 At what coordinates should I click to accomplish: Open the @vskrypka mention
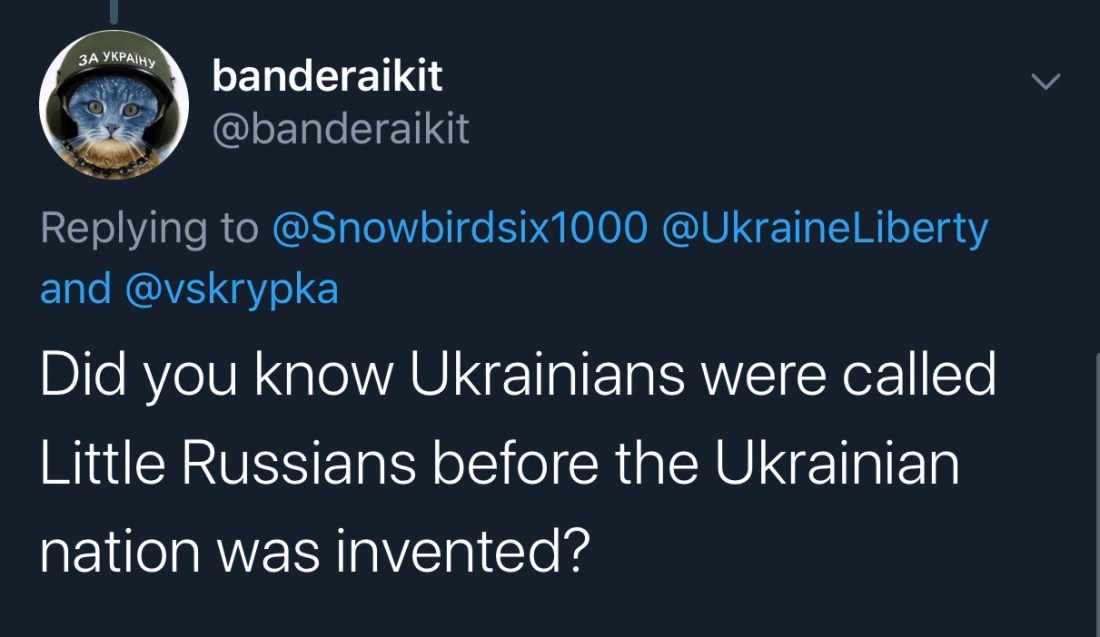[x=232, y=289]
